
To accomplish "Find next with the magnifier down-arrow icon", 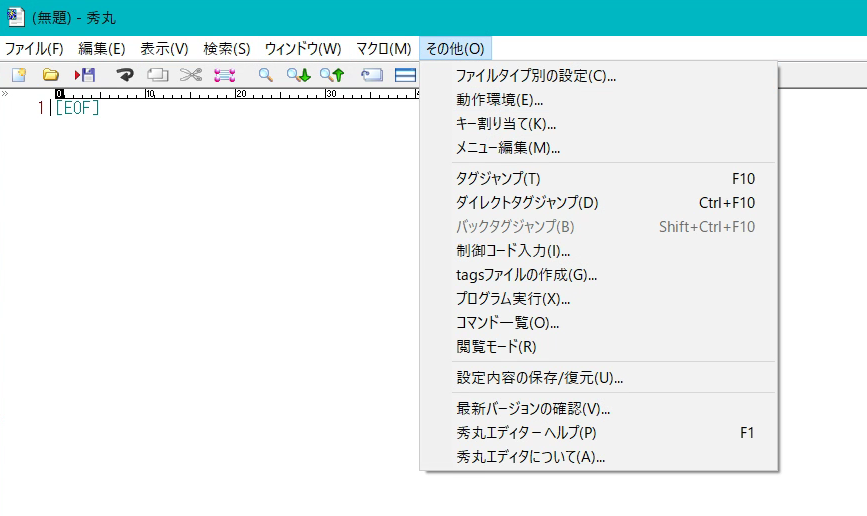I will (299, 75).
